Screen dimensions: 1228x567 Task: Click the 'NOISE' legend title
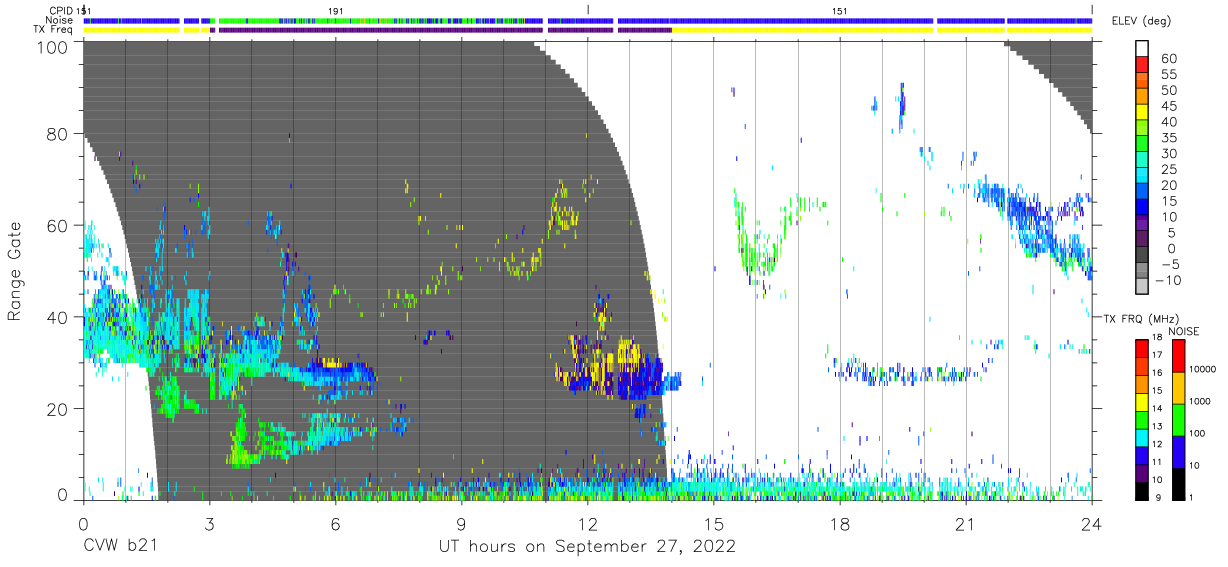1186,331
